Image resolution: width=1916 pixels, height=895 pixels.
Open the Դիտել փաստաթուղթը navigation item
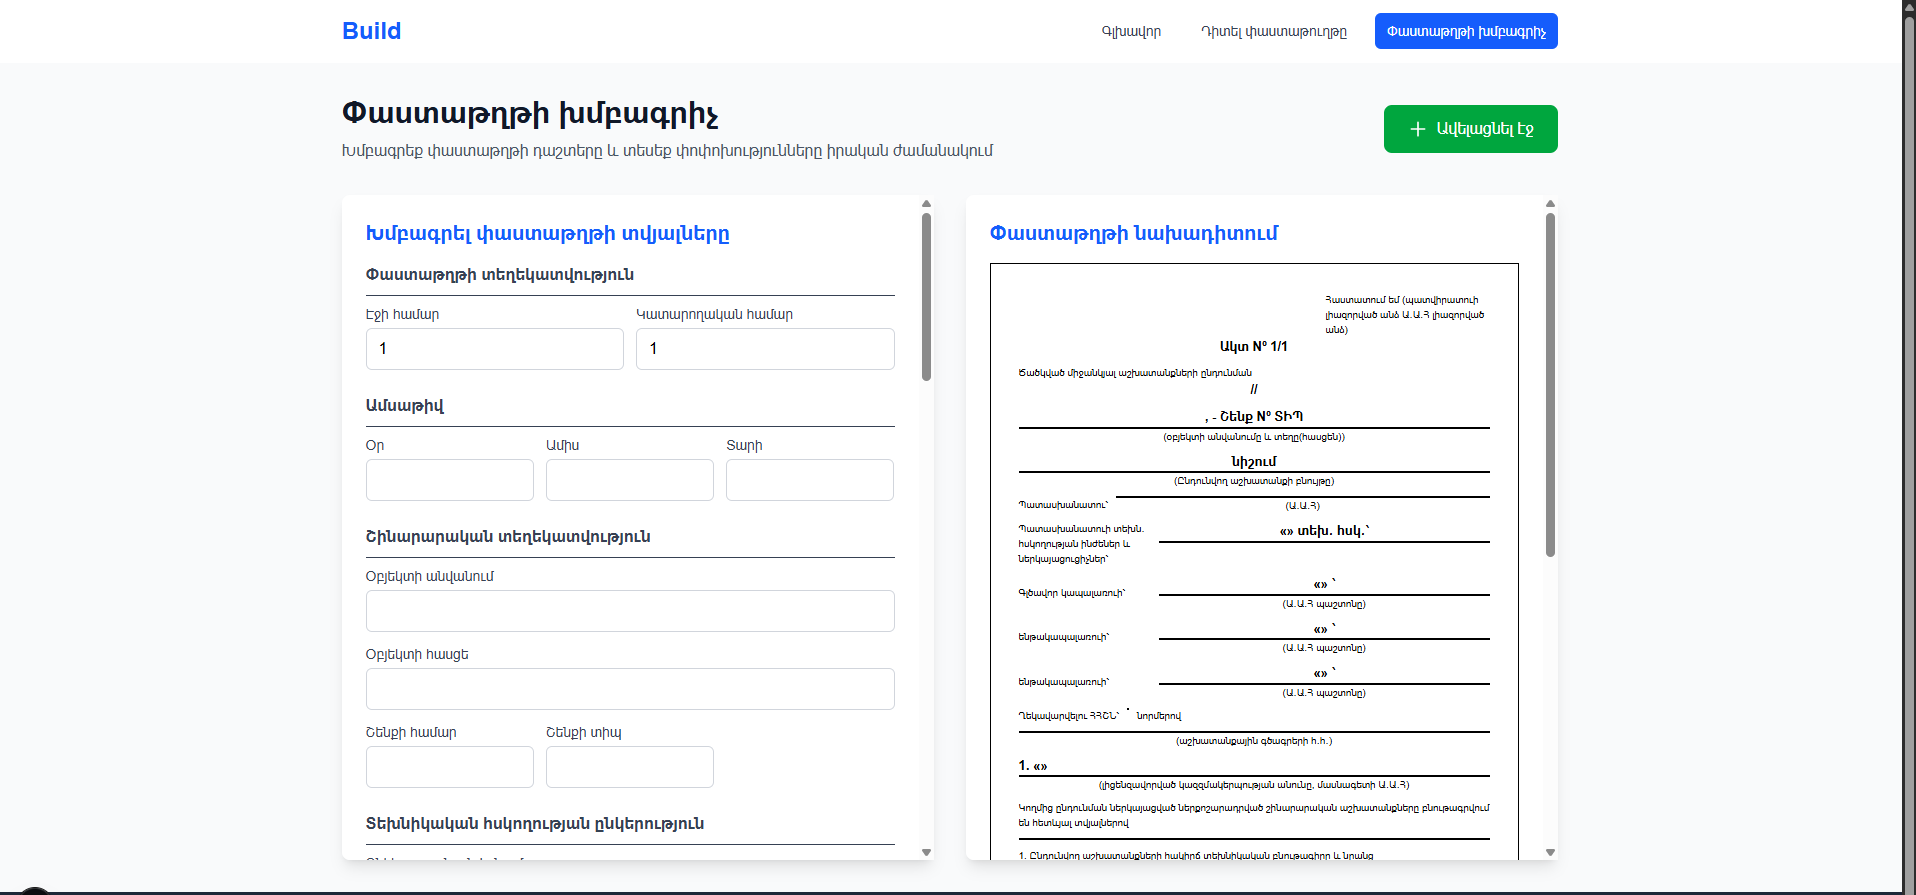1273,32
